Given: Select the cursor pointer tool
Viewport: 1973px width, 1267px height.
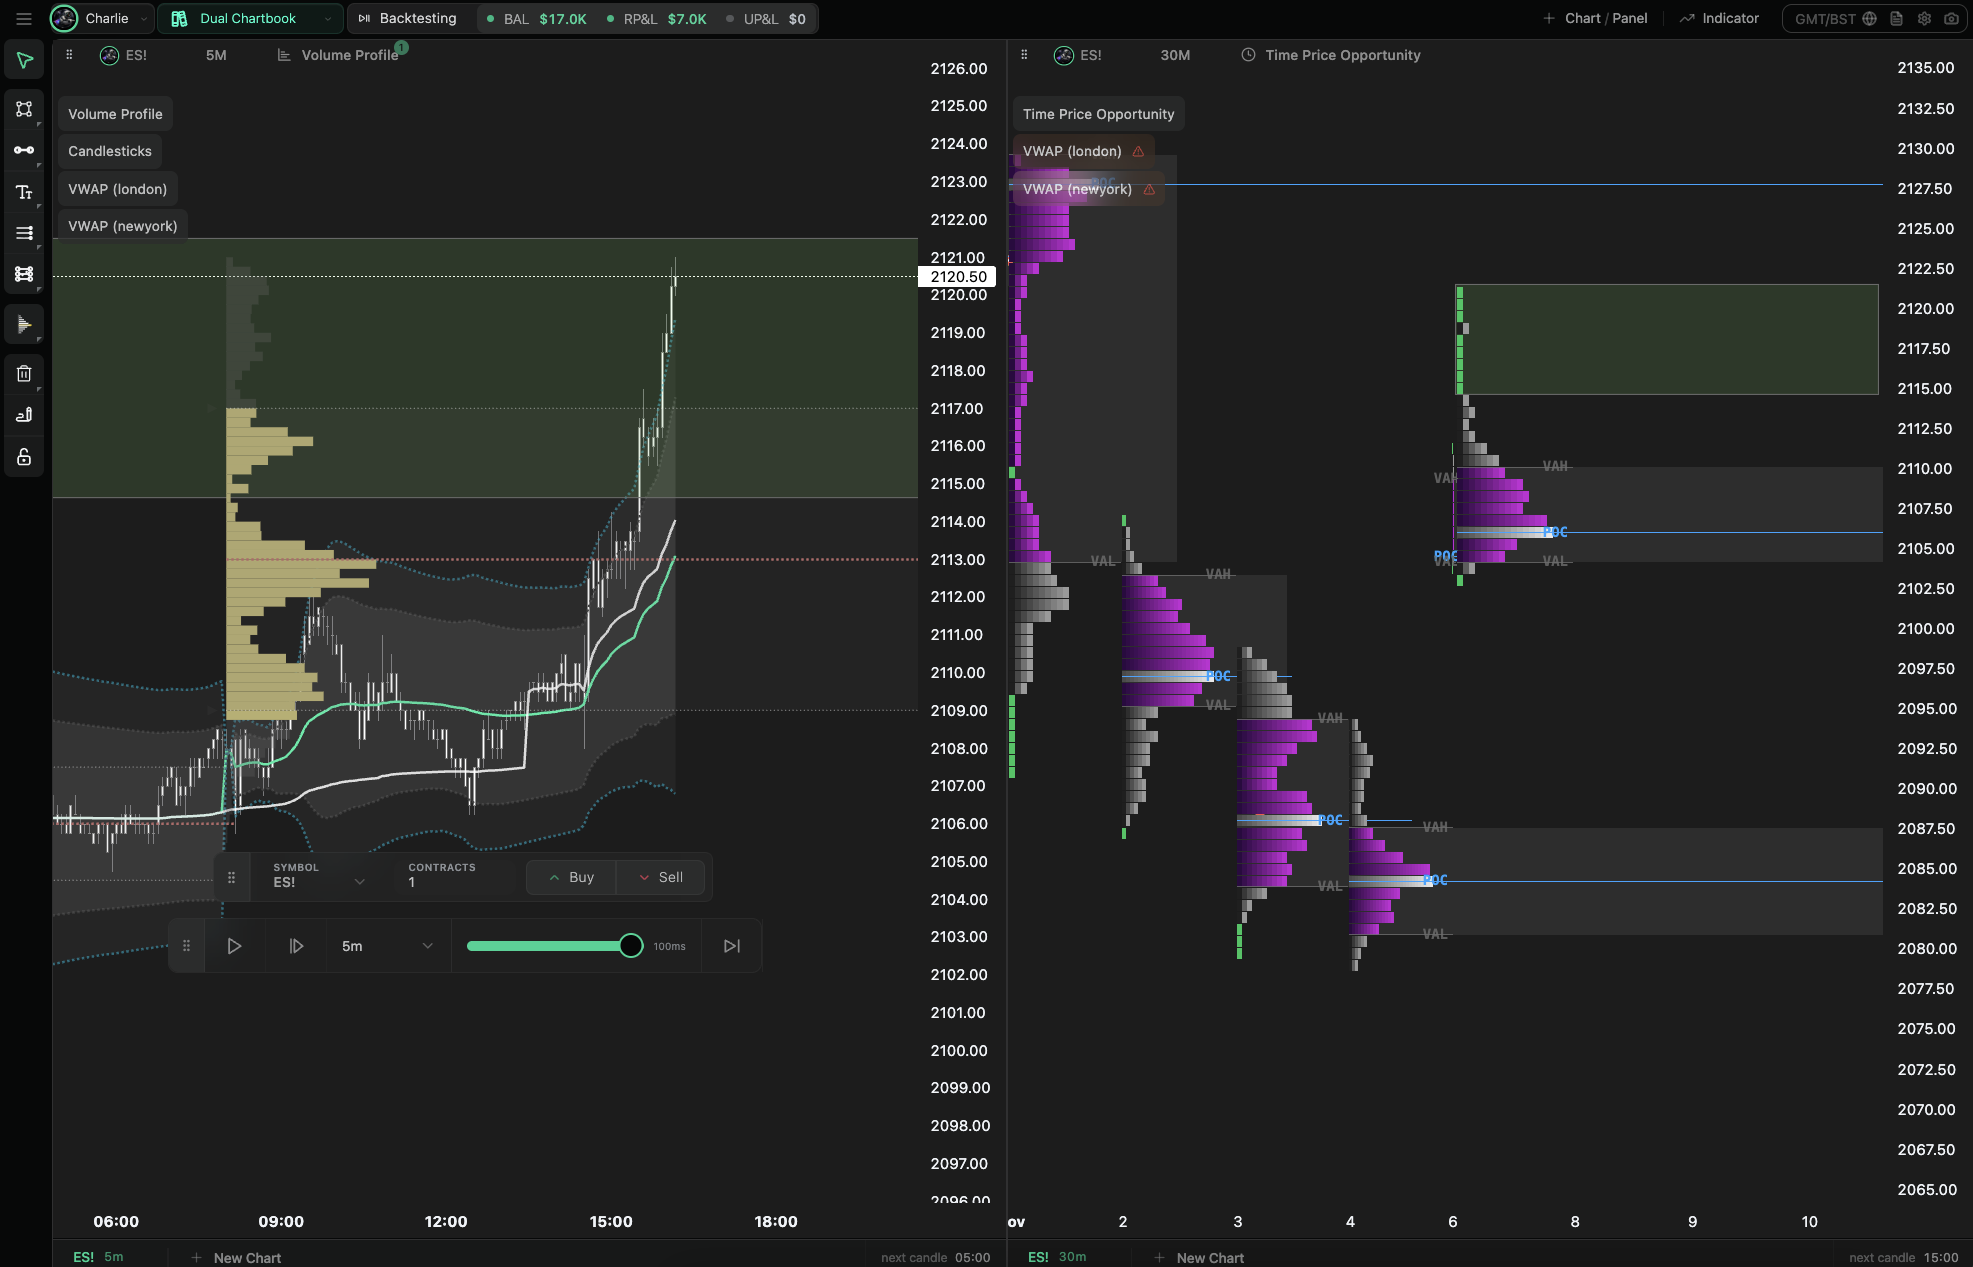Looking at the screenshot, I should point(24,61).
